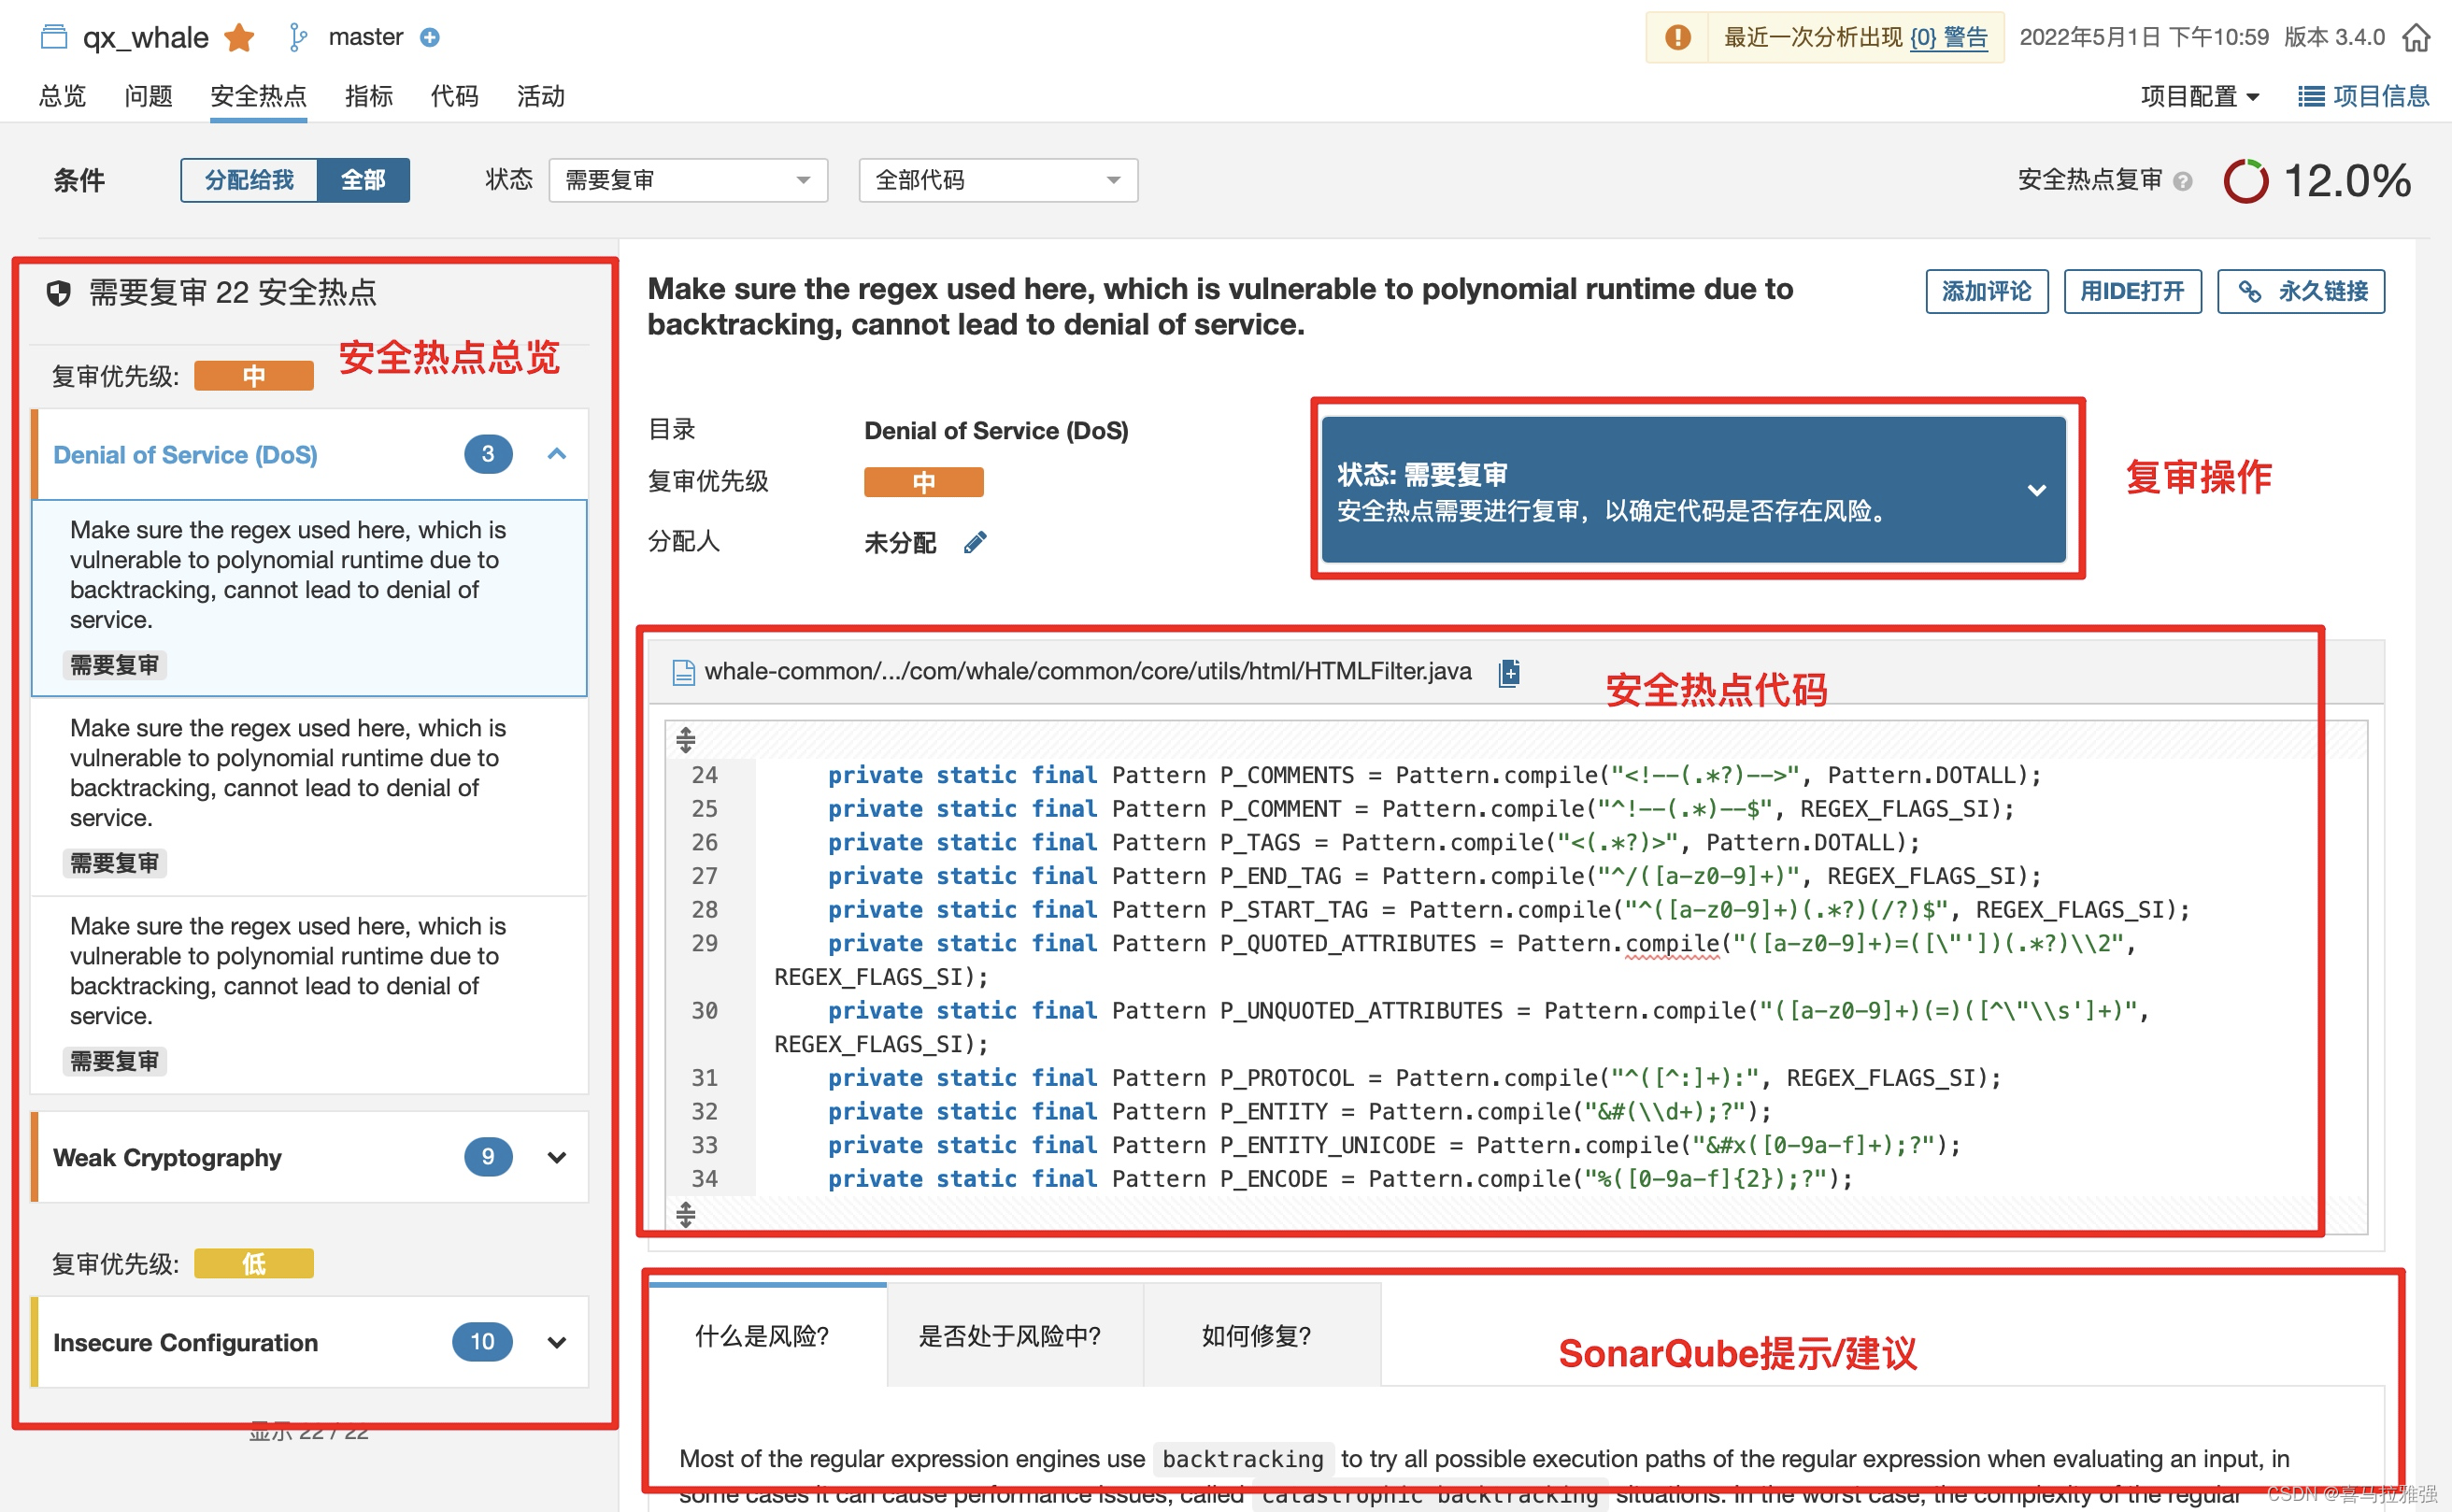Click the qx_whale project icon
Screen dimensions: 2452x1512
point(54,37)
